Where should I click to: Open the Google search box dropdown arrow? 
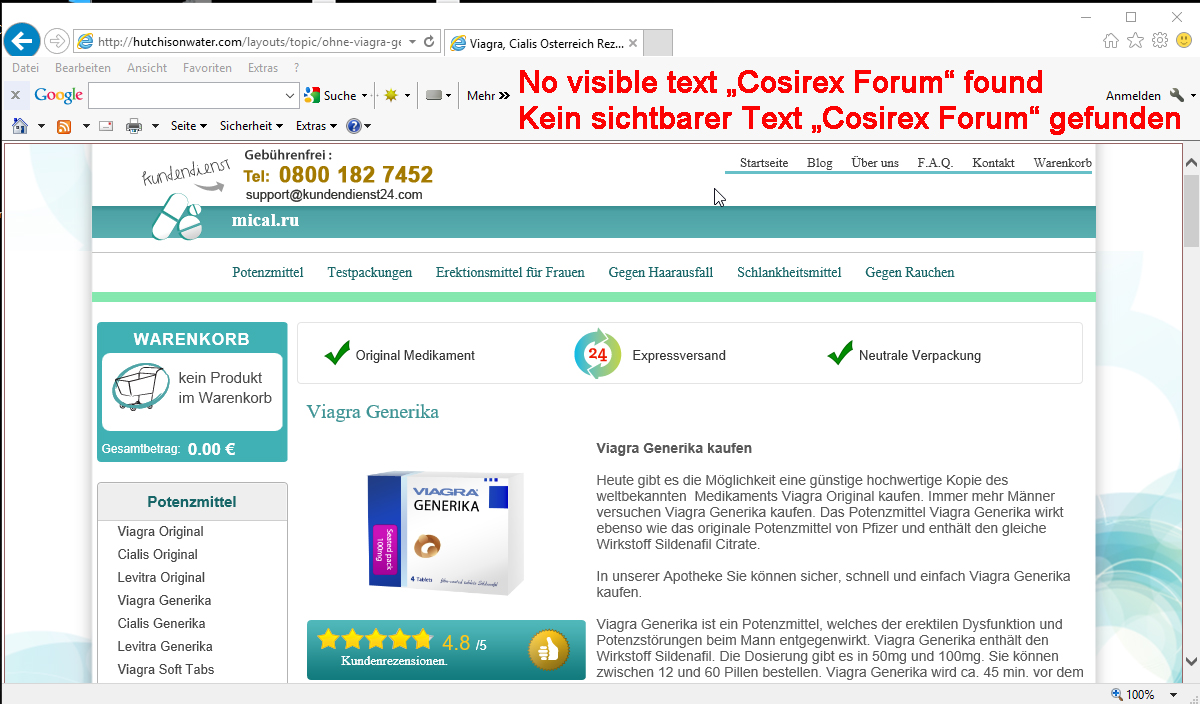pos(290,96)
